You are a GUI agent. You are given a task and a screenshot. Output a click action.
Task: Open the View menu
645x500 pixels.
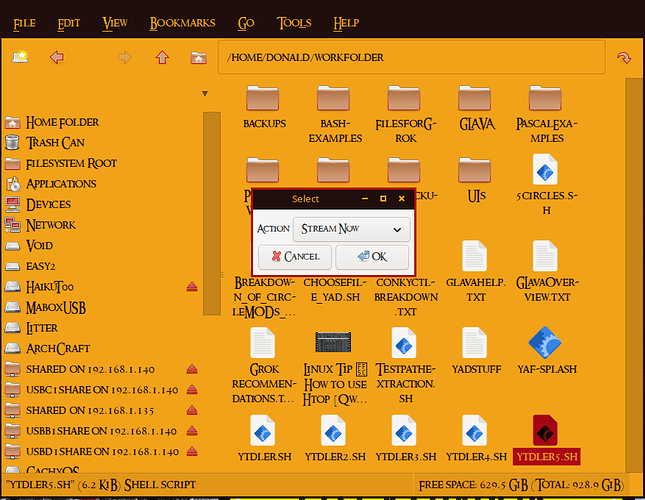click(x=115, y=22)
